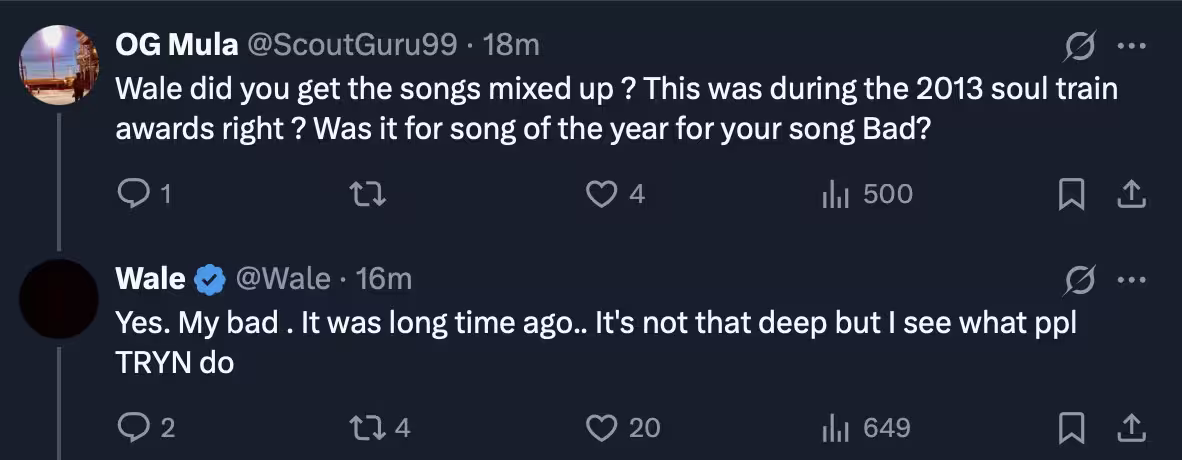Share OG Mula's tweet

1130,194
